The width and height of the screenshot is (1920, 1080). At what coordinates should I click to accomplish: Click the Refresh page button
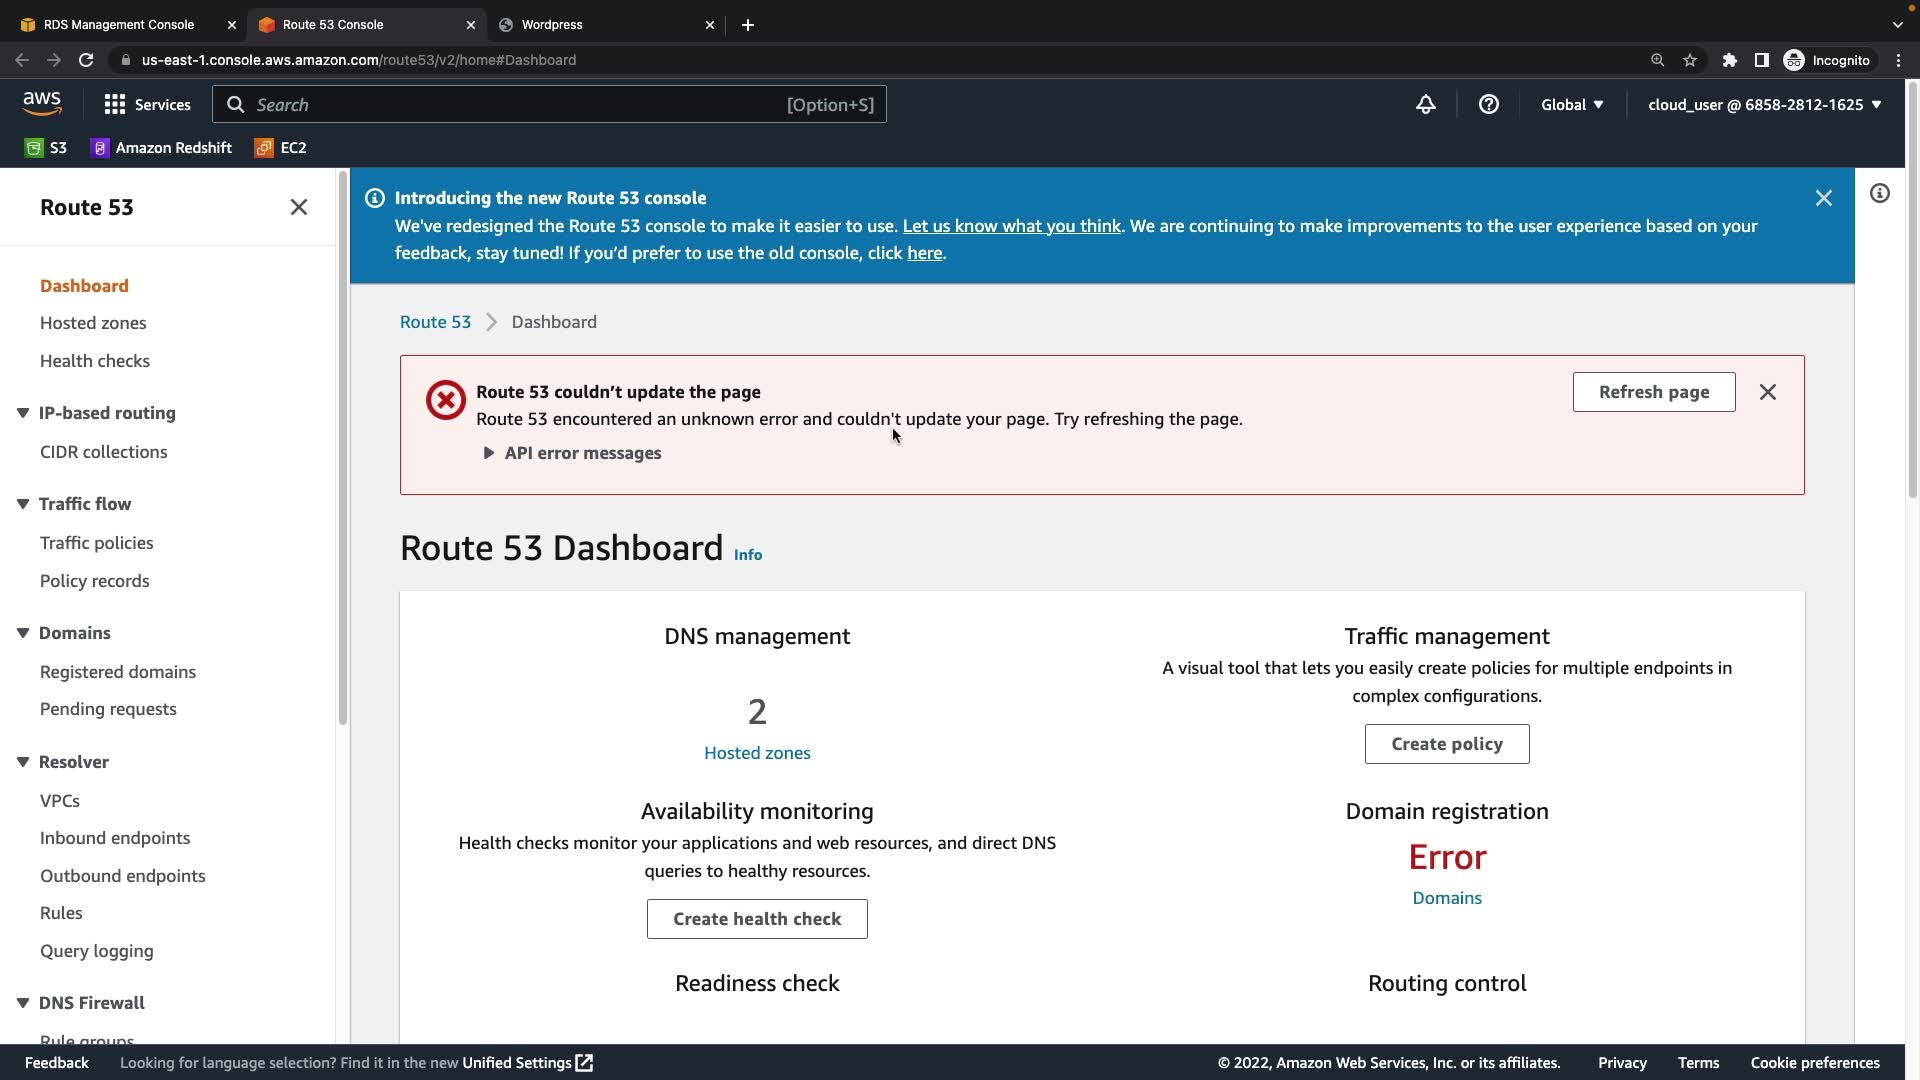pyautogui.click(x=1654, y=393)
